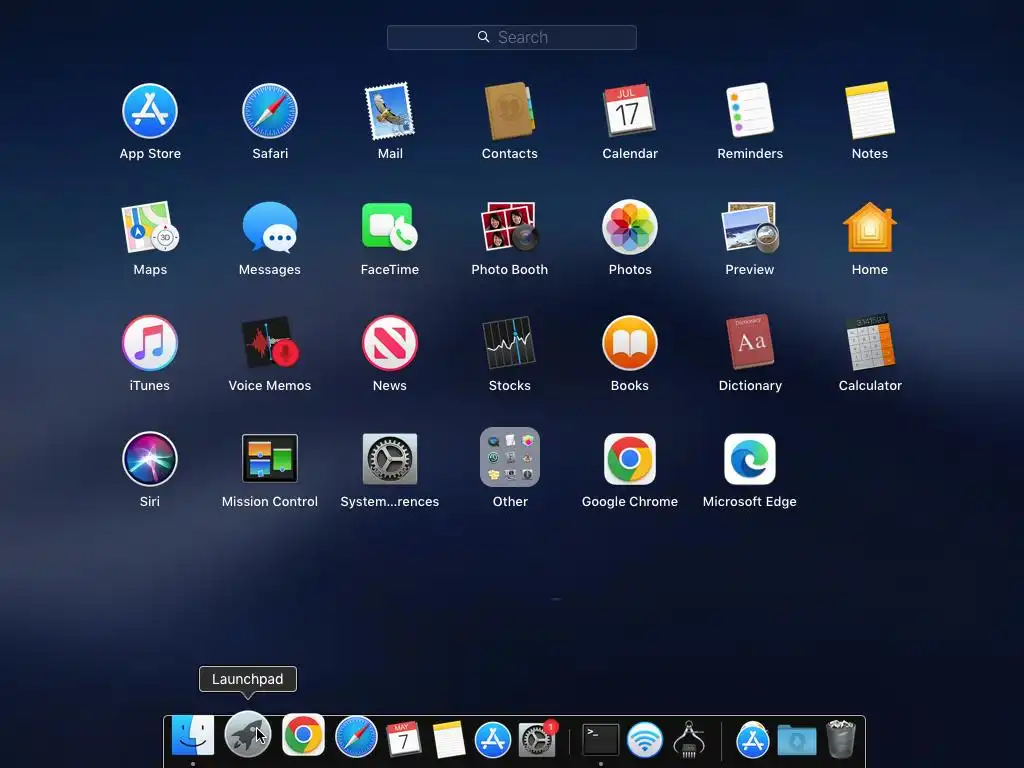The width and height of the screenshot is (1024, 768).
Task: Open the App Store in Launchpad grid
Action: 150,111
